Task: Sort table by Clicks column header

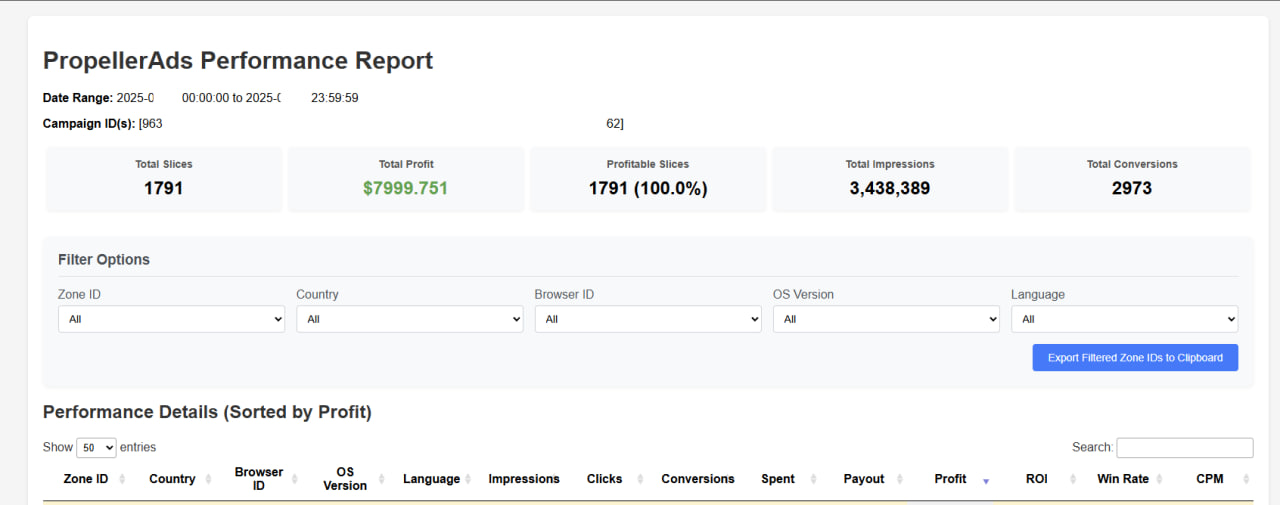Action: click(604, 479)
